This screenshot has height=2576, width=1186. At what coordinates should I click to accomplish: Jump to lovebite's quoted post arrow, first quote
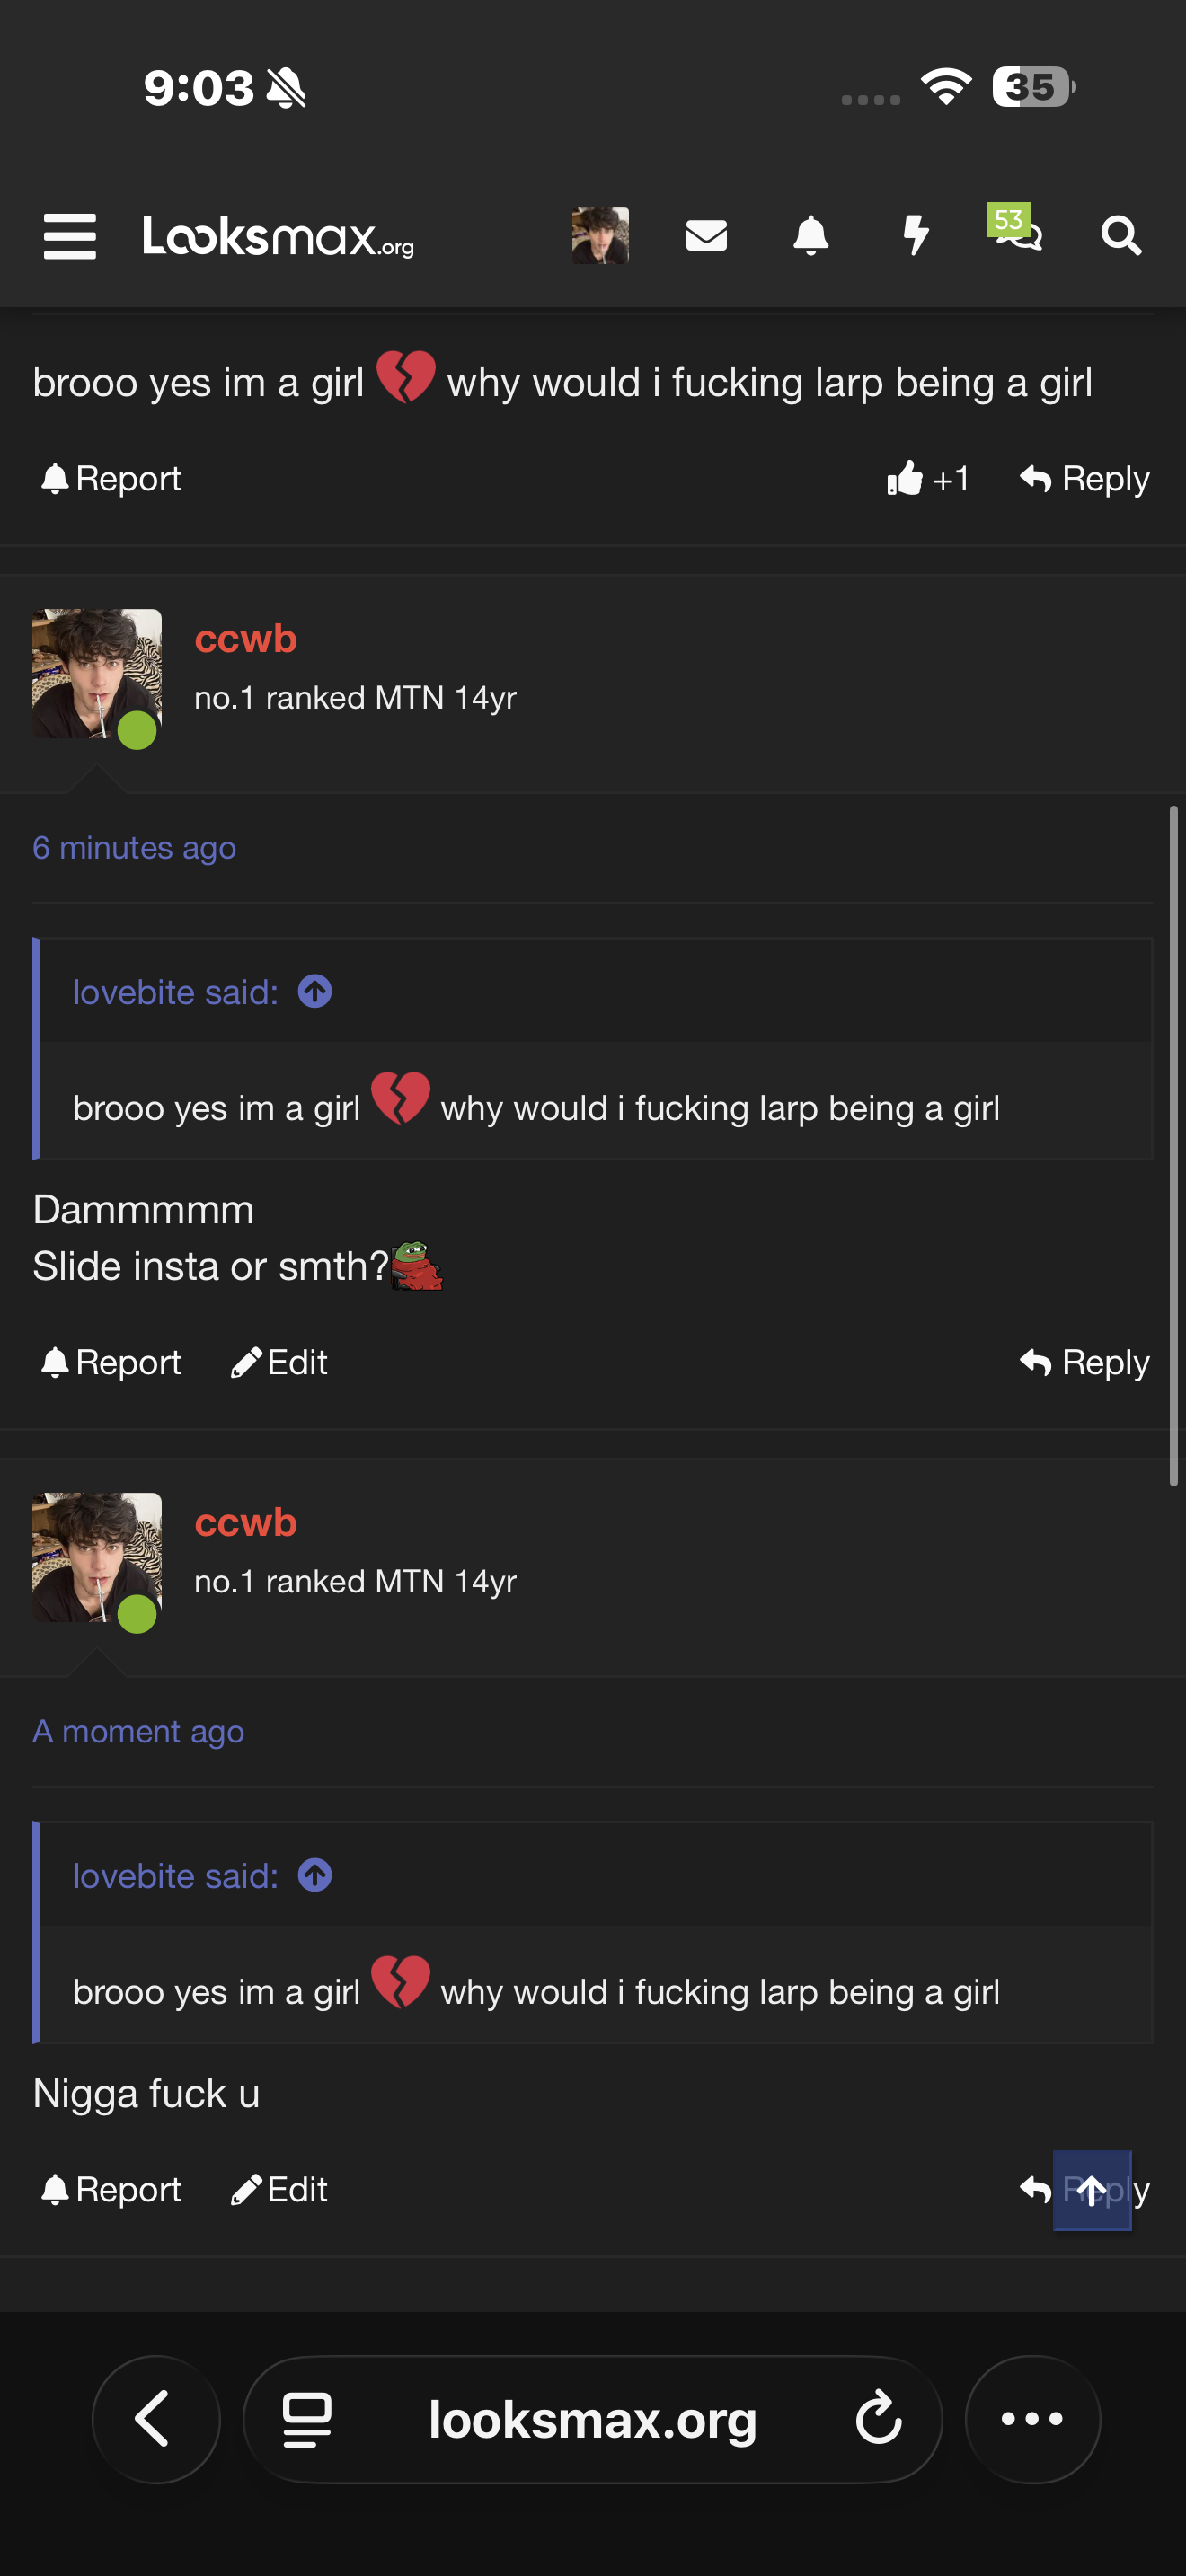315,992
